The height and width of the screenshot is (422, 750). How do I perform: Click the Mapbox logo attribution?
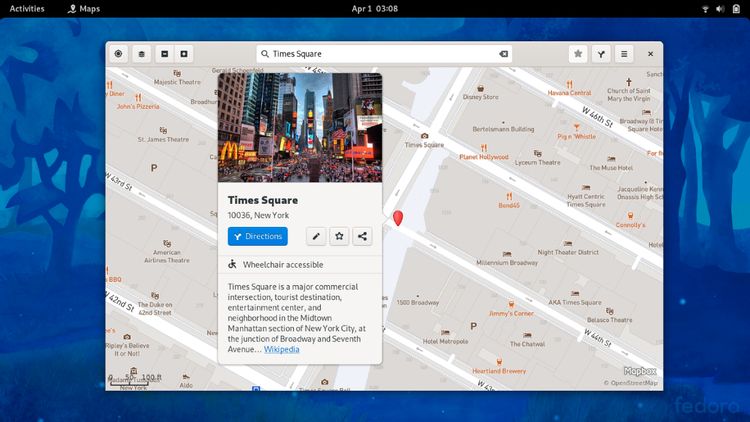(640, 371)
